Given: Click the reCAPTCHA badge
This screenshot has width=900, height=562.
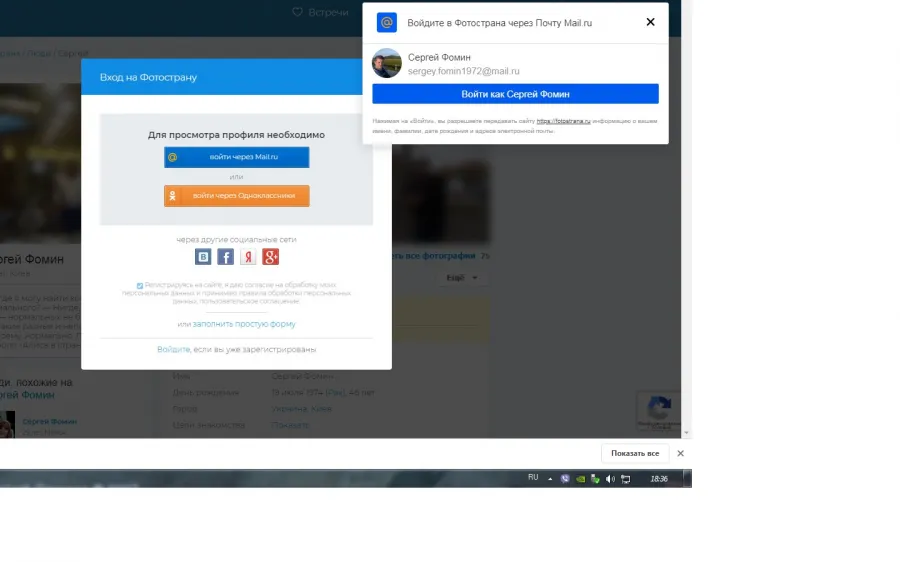Looking at the screenshot, I should coord(659,411).
